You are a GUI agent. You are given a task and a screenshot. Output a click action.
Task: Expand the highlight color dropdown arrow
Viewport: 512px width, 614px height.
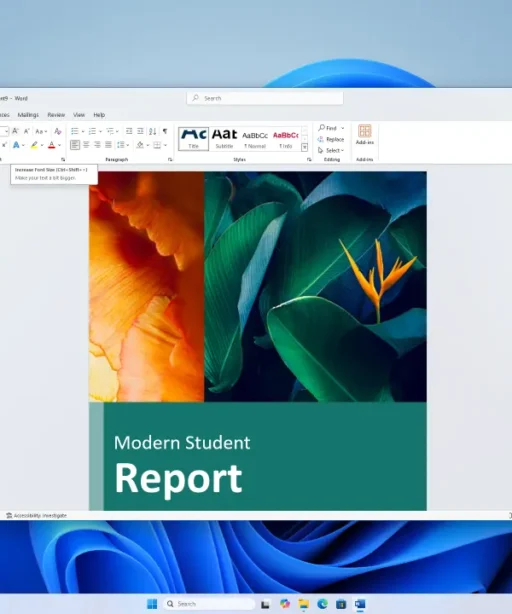41,145
